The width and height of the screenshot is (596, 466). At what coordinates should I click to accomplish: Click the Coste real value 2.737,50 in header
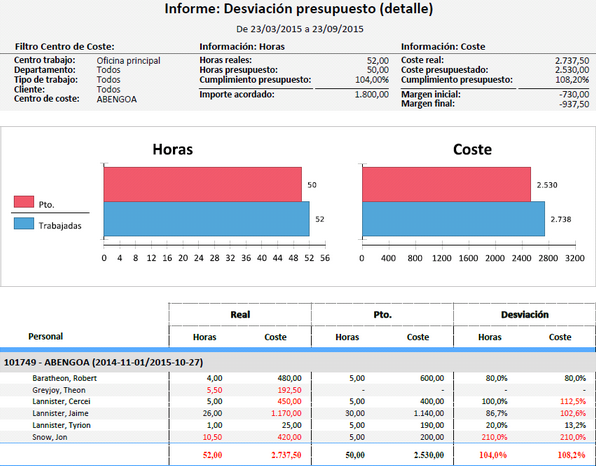572,60
